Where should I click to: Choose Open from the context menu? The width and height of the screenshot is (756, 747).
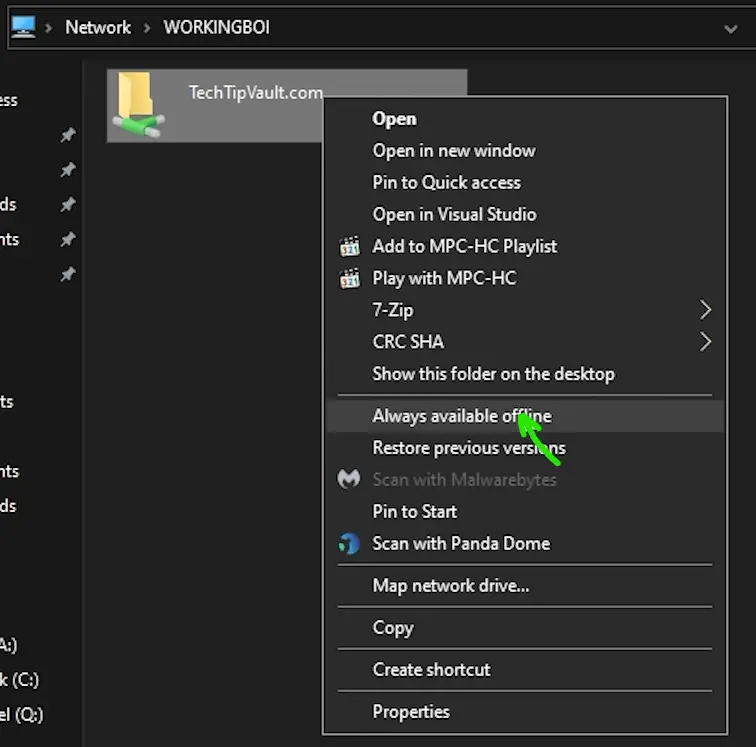525,119
